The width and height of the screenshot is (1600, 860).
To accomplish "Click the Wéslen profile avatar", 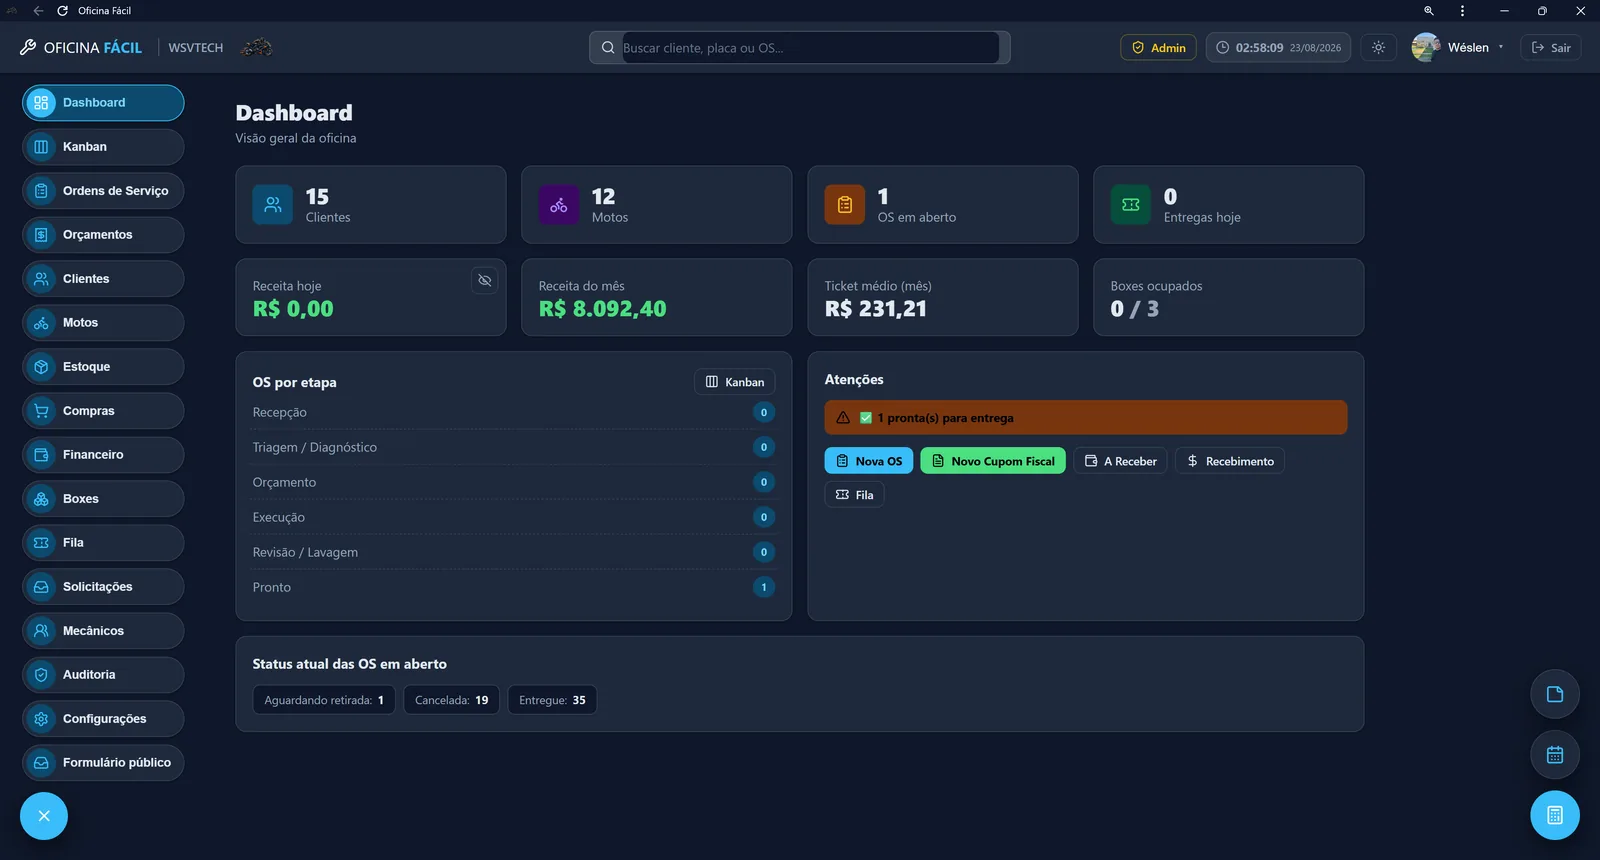I will (x=1426, y=47).
